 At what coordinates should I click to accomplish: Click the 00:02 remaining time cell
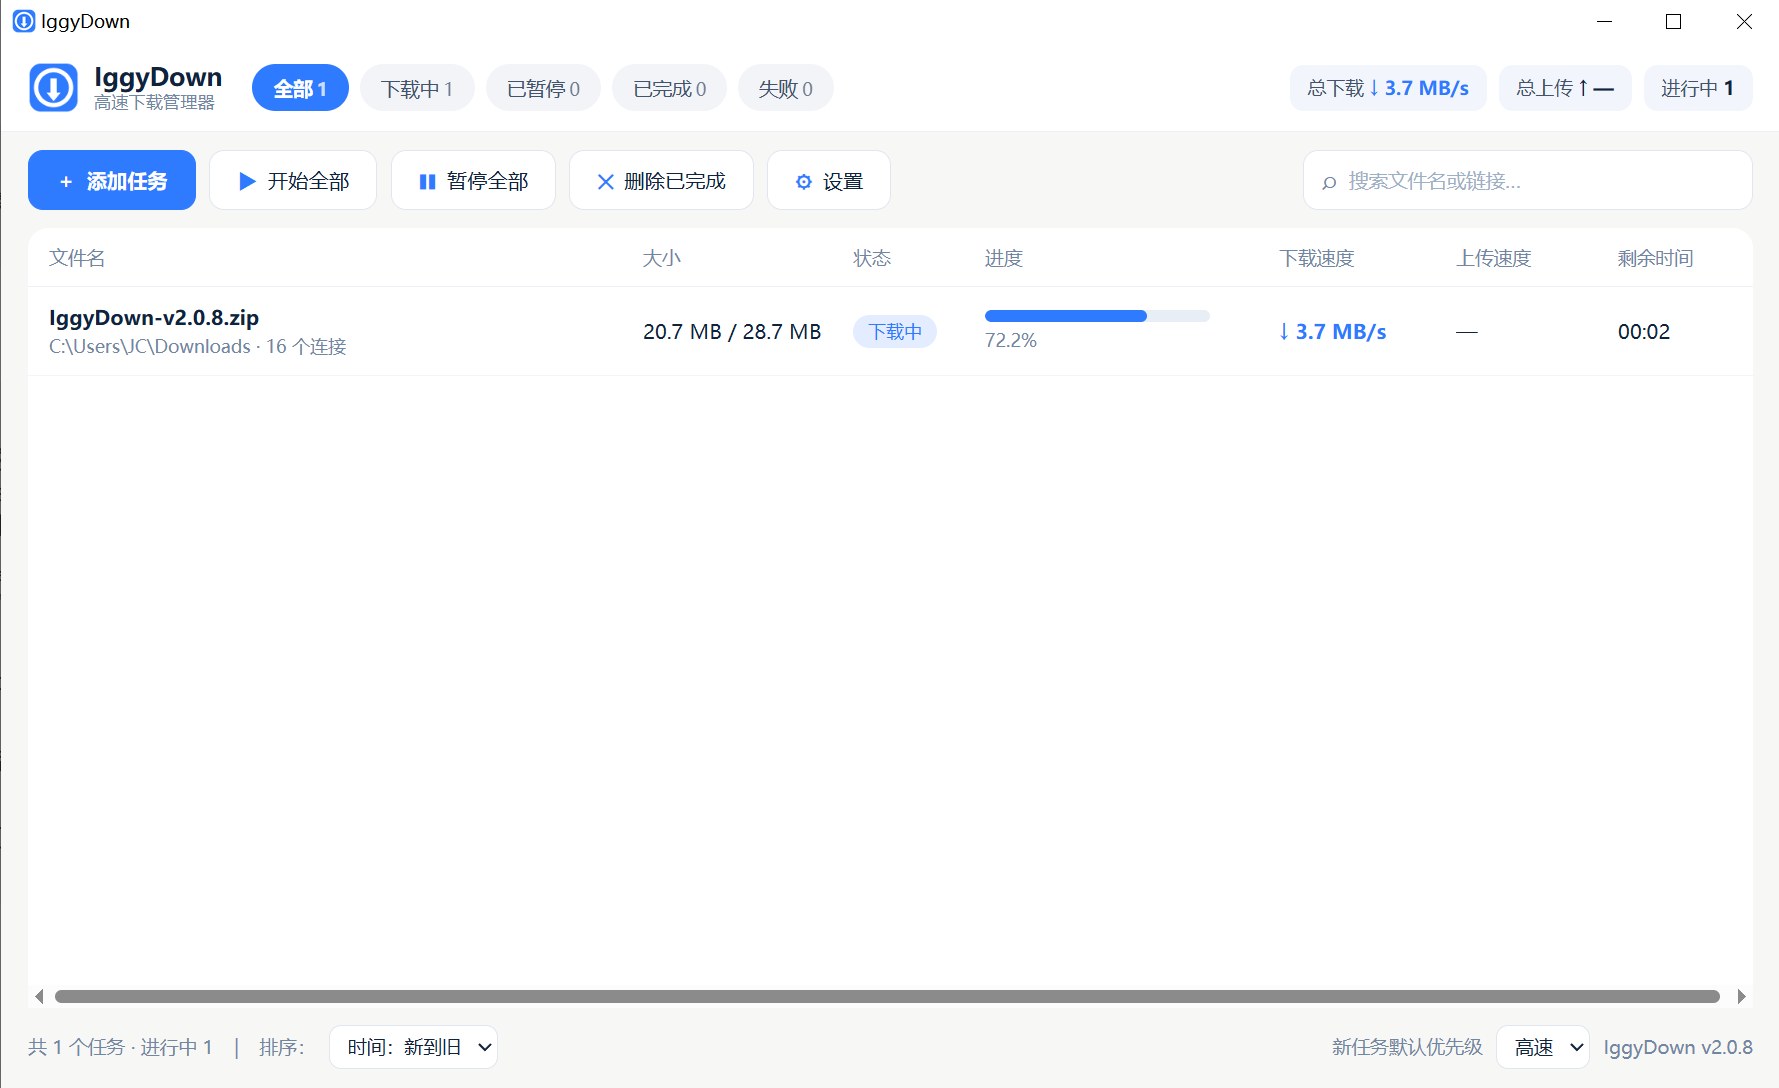click(x=1644, y=331)
